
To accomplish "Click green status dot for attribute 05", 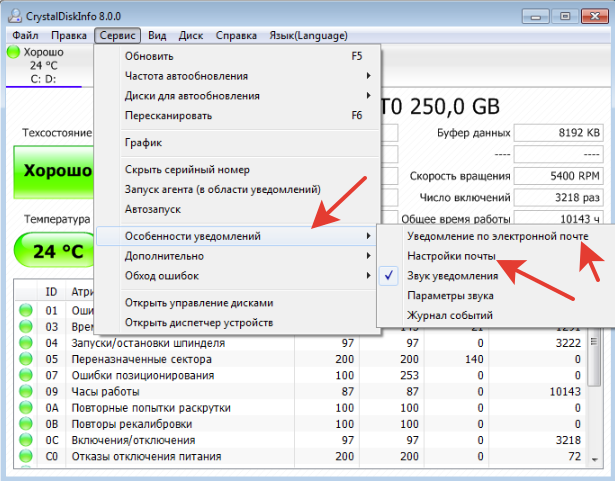I will 26,359.
